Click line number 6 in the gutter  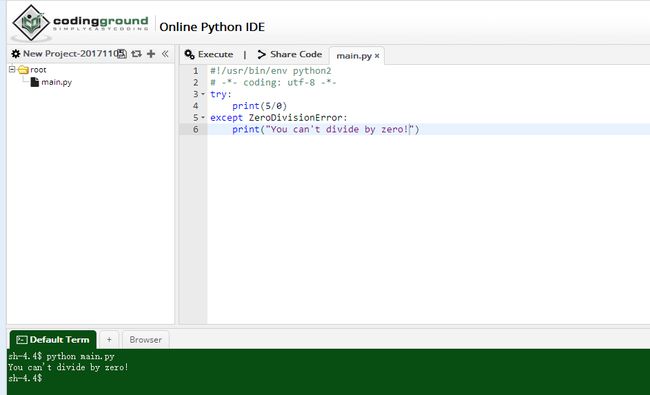(x=196, y=129)
